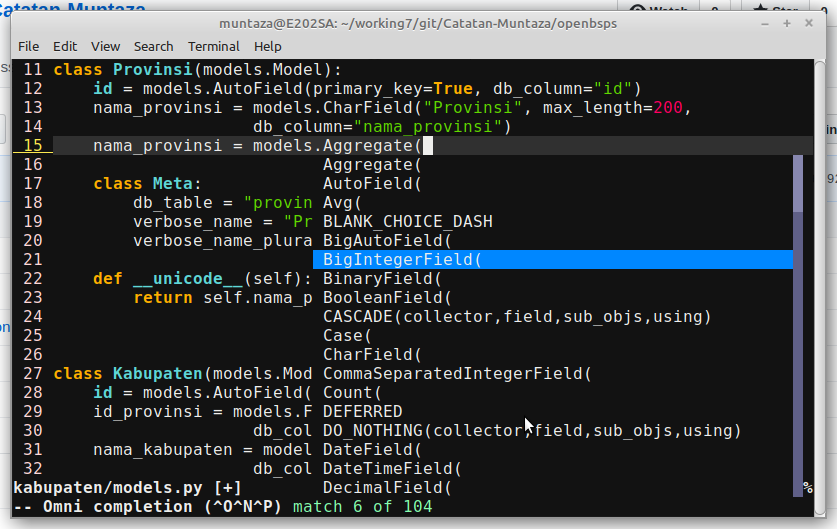Viewport: 837px width, 529px height.
Task: Select CommaSeparatedIntegerField( completion entry
Action: point(552,374)
